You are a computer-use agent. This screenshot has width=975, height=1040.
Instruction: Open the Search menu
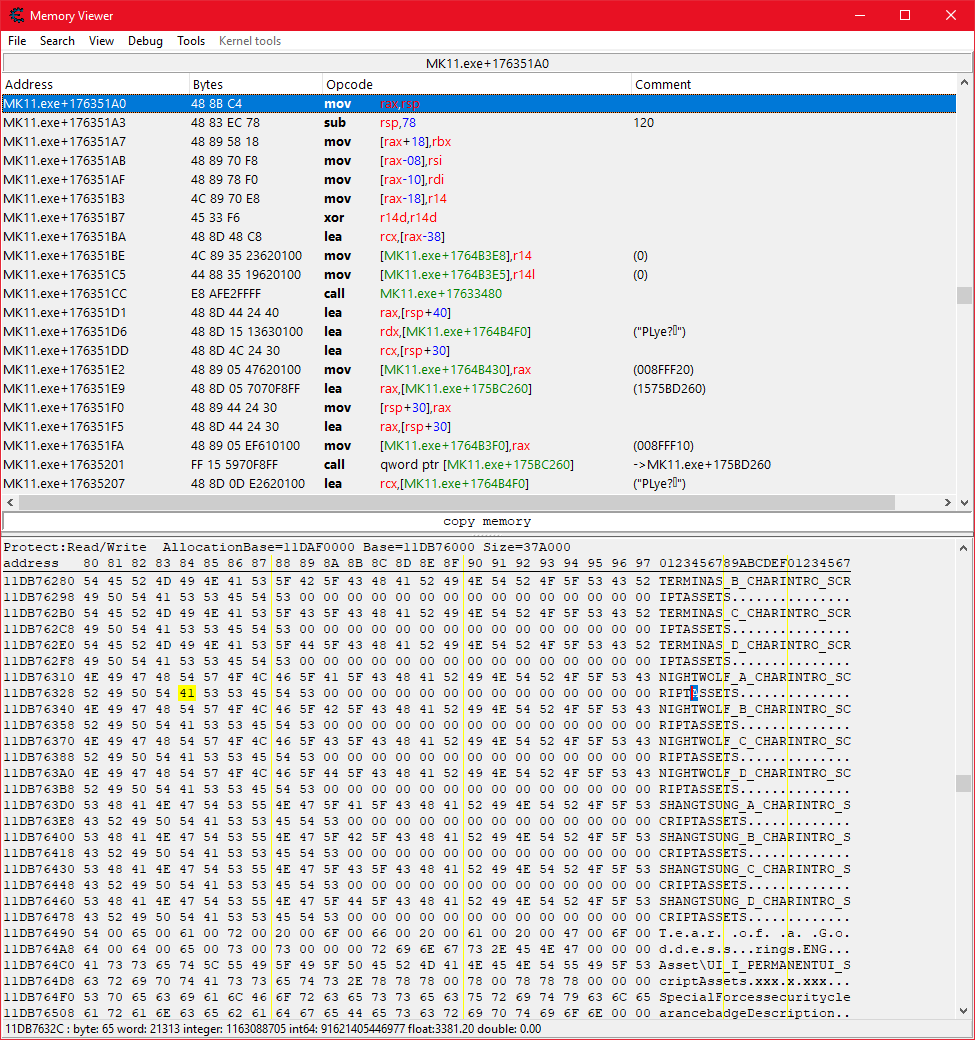click(57, 41)
